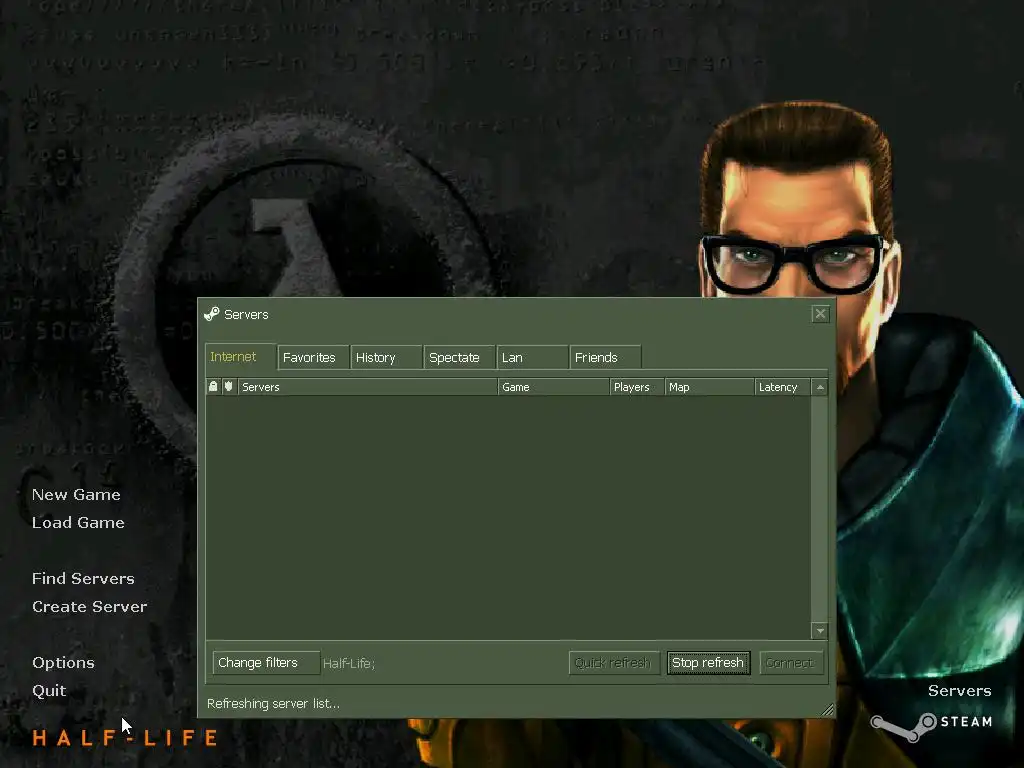Open Load Game from main menu

coord(78,523)
